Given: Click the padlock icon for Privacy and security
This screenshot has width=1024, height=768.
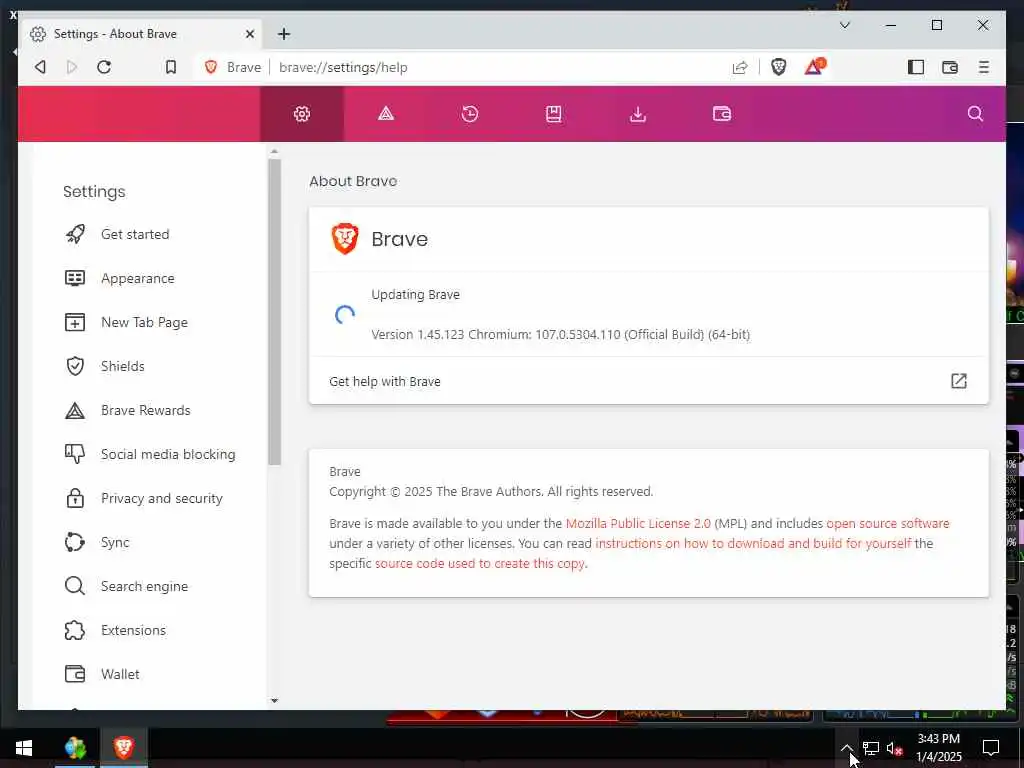Looking at the screenshot, I should (75, 498).
